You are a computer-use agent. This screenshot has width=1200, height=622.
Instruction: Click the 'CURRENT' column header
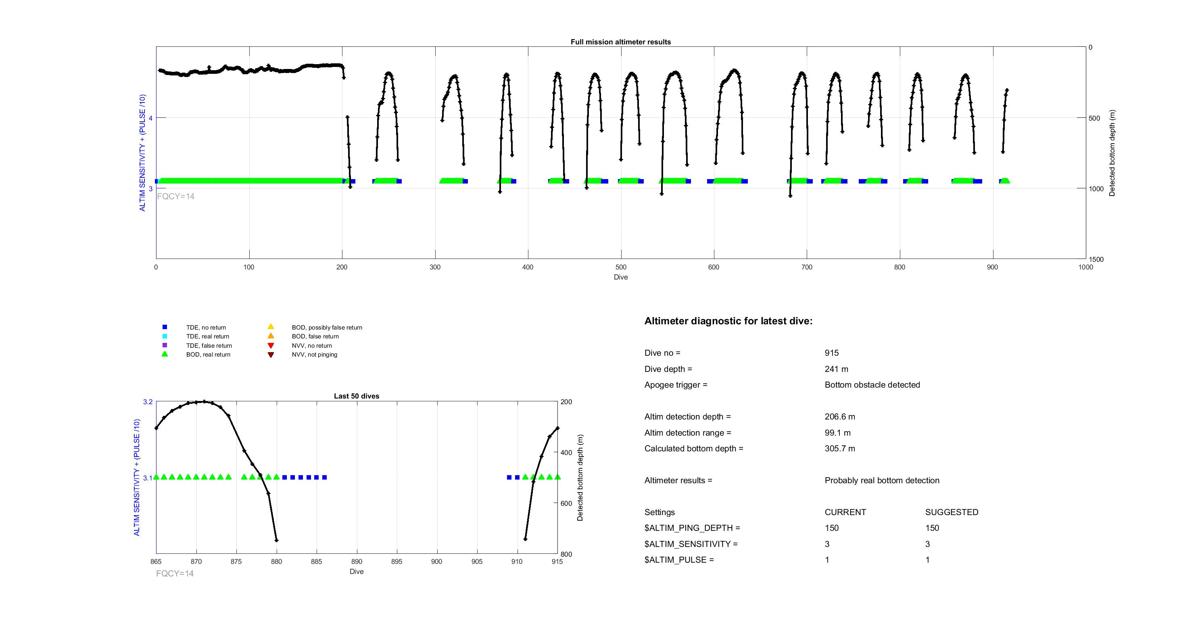(x=845, y=512)
